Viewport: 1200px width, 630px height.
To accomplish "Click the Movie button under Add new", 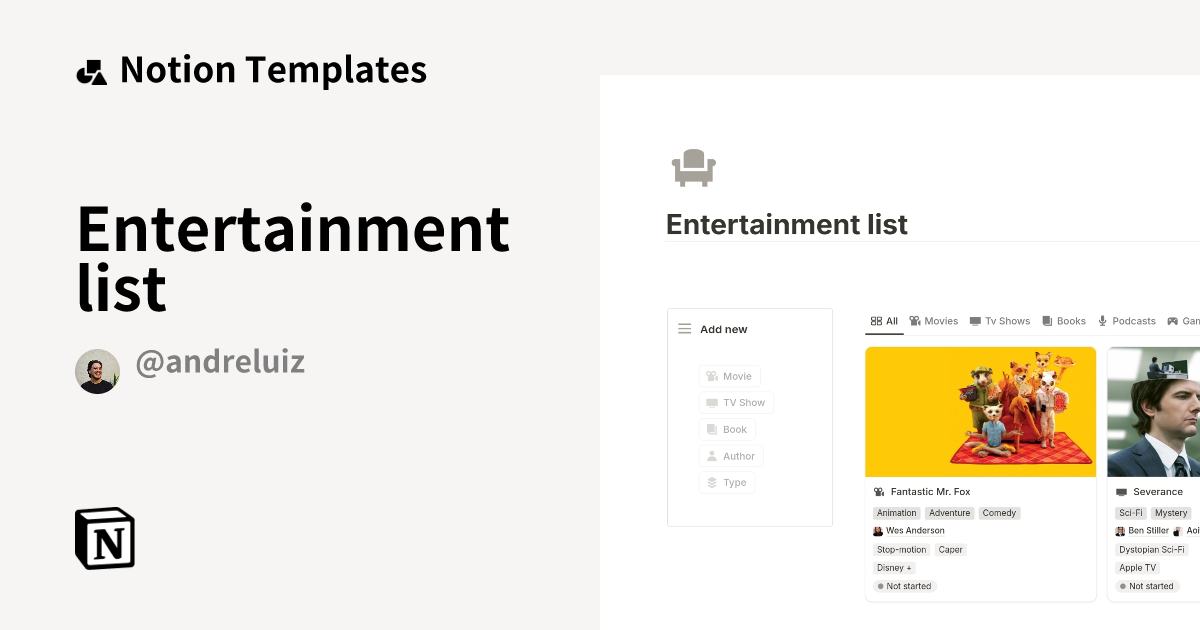I will [x=730, y=376].
